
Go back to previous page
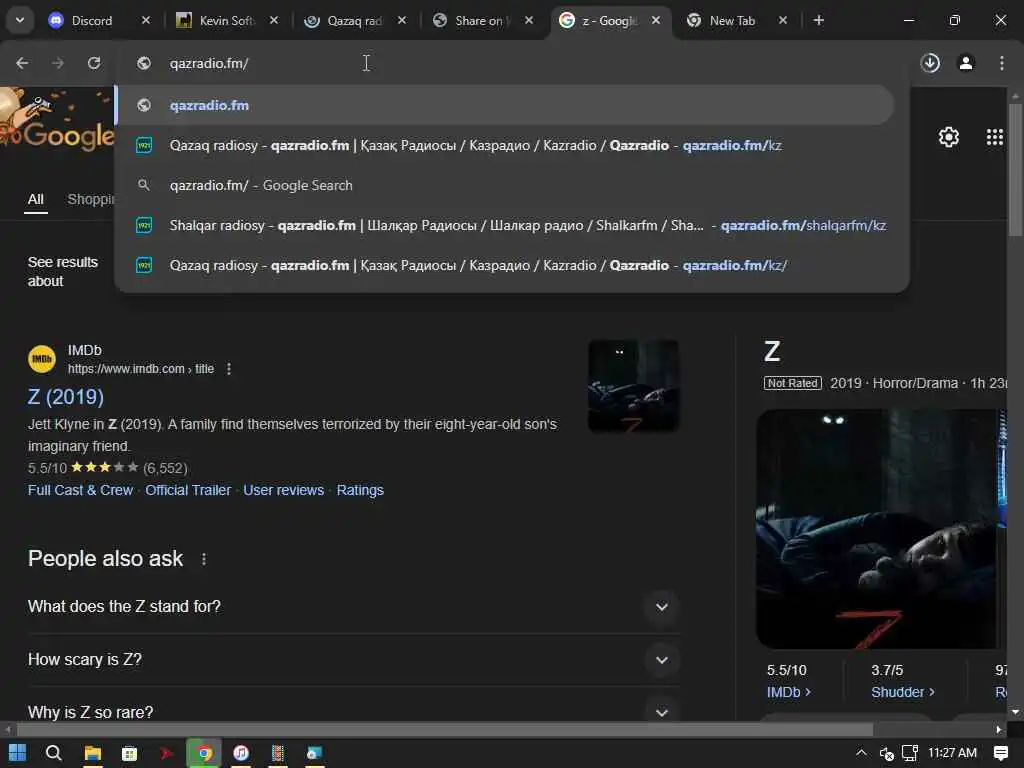pos(22,63)
